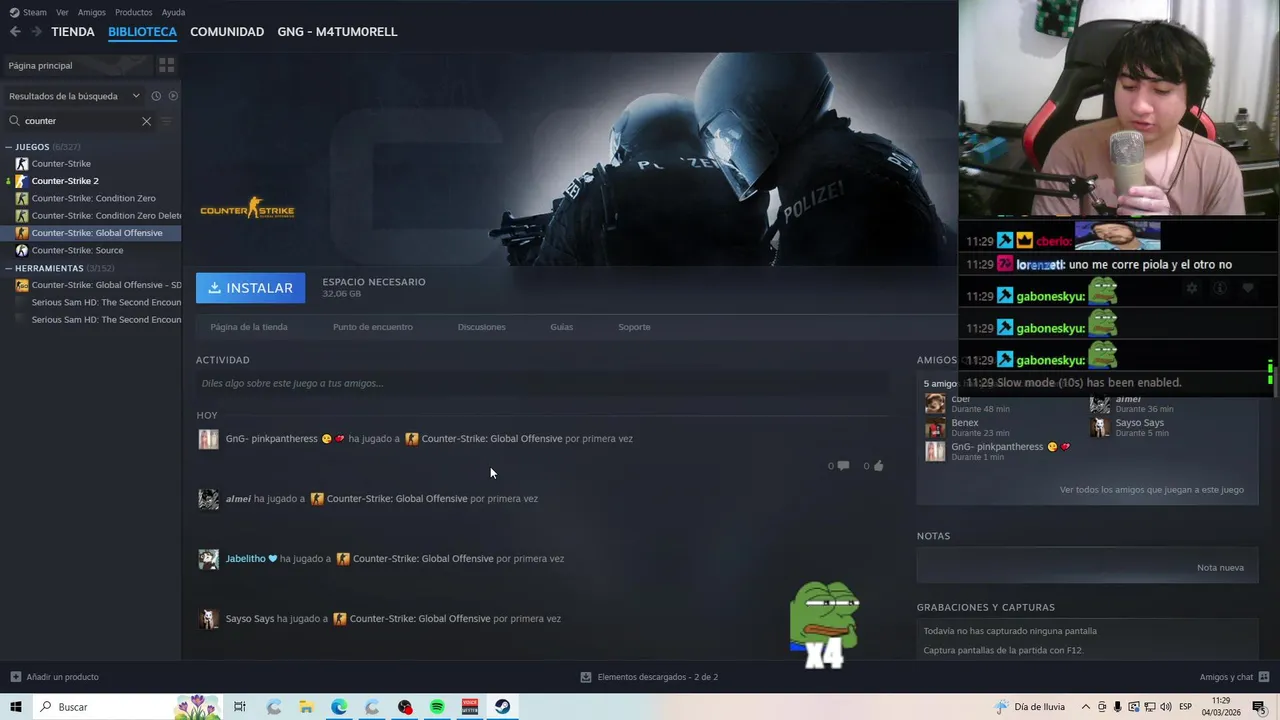Open the Windows Start menu
Viewport: 1280px width, 720px height.
point(16,707)
